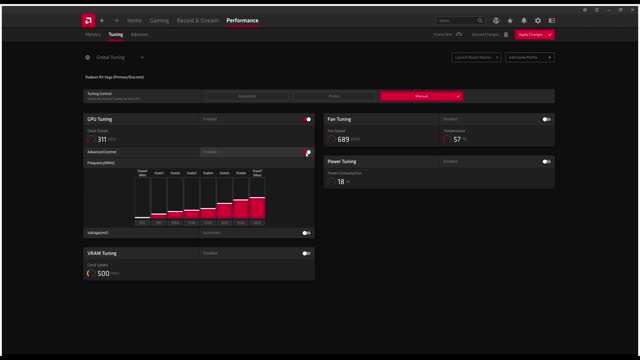Open favorites star icon
The width and height of the screenshot is (640, 360).
(x=510, y=20)
